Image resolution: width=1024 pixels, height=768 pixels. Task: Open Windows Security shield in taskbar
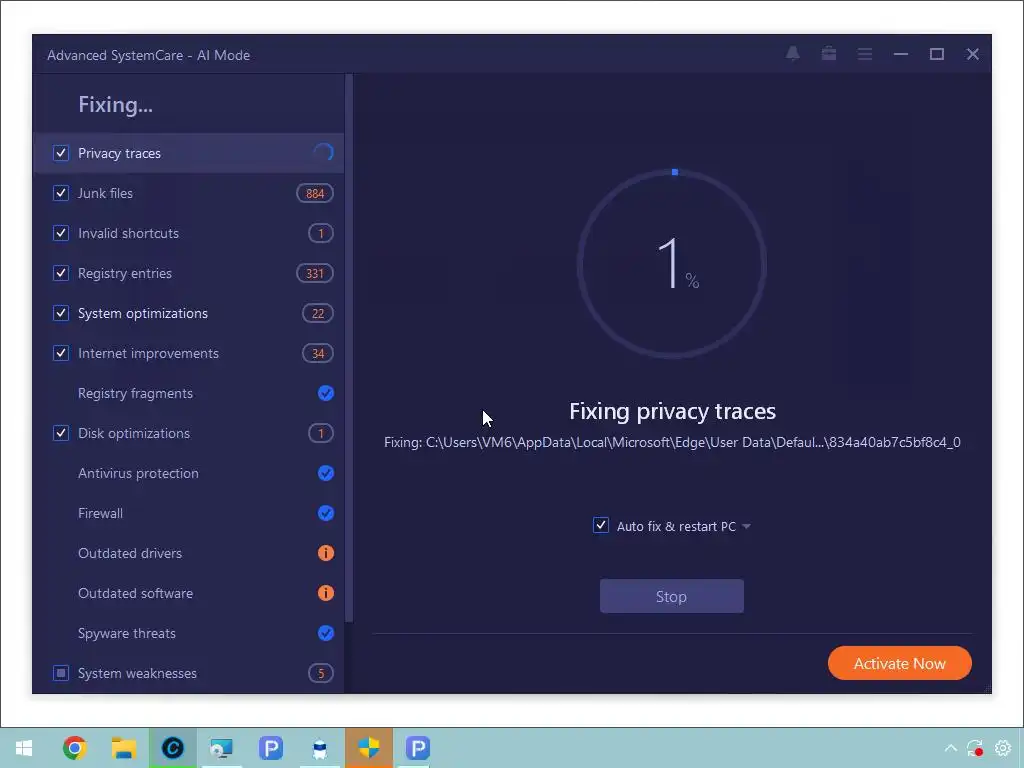point(369,748)
